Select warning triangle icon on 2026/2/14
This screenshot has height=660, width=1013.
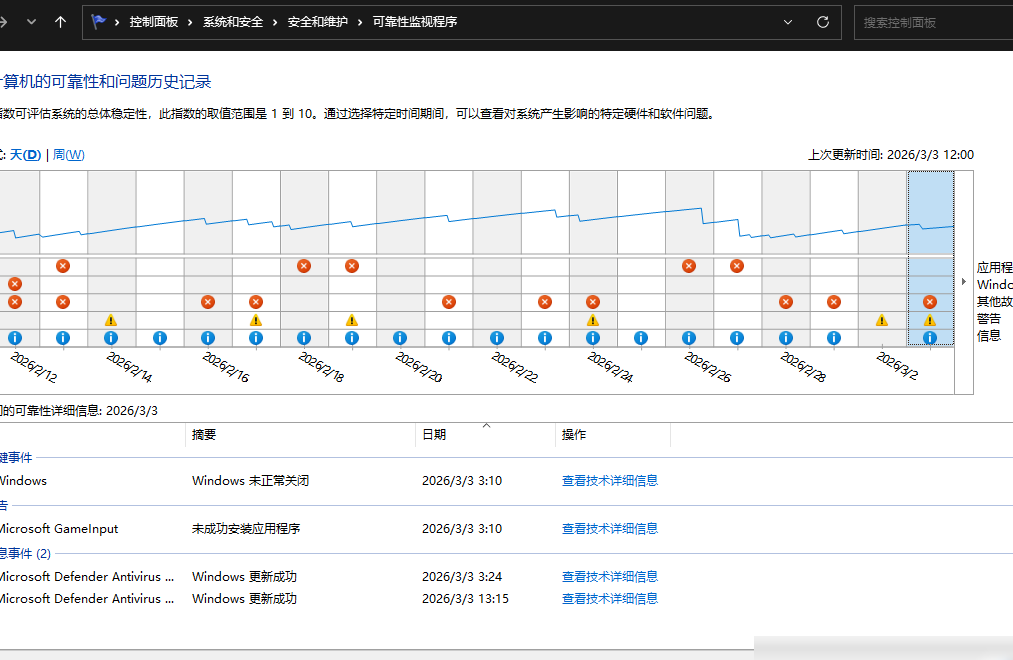111,320
